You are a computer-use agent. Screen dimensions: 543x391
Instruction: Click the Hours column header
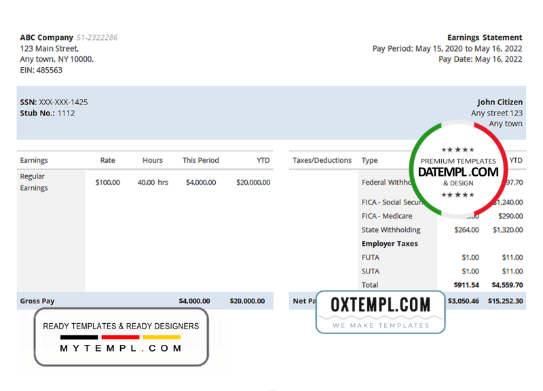coord(152,160)
